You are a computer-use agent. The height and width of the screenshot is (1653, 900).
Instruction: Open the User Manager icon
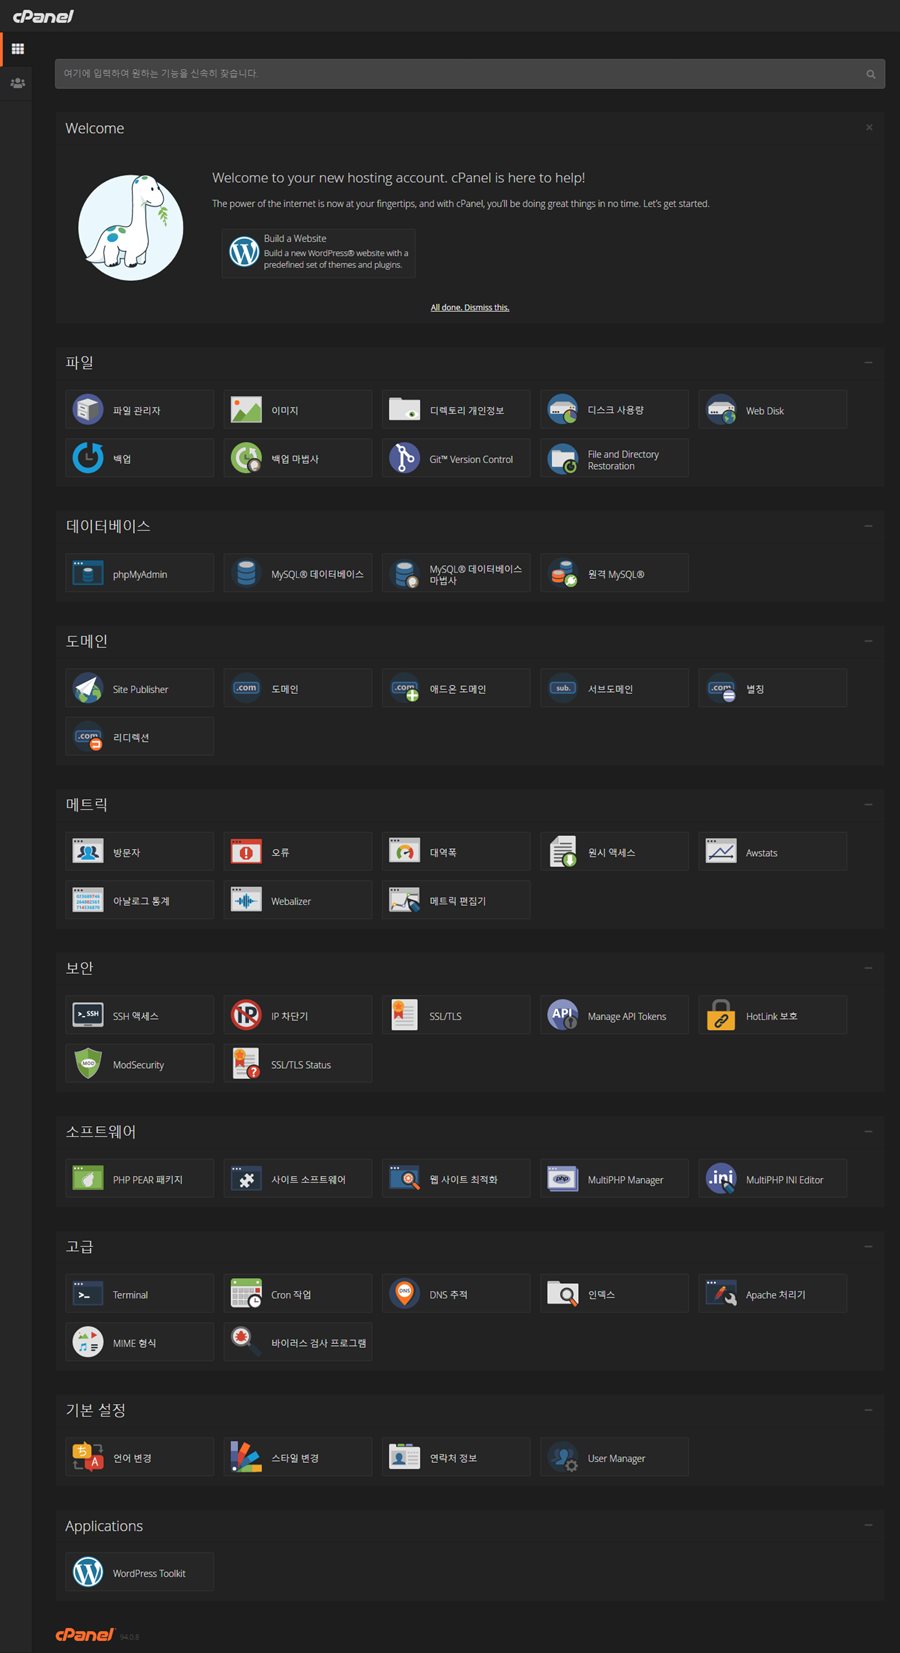pyautogui.click(x=562, y=1458)
